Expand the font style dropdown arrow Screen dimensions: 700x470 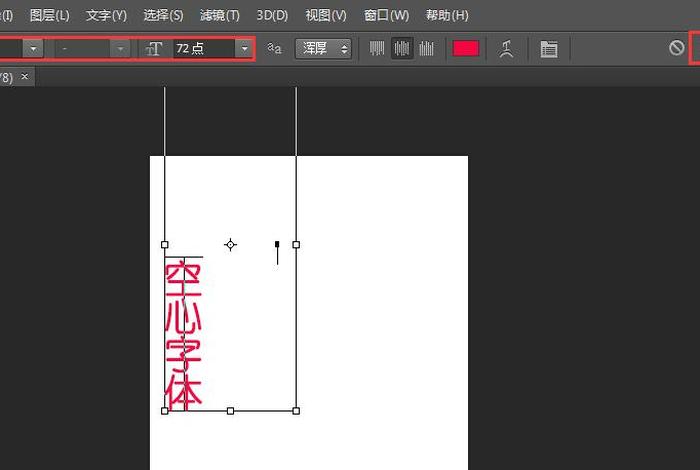[120, 48]
